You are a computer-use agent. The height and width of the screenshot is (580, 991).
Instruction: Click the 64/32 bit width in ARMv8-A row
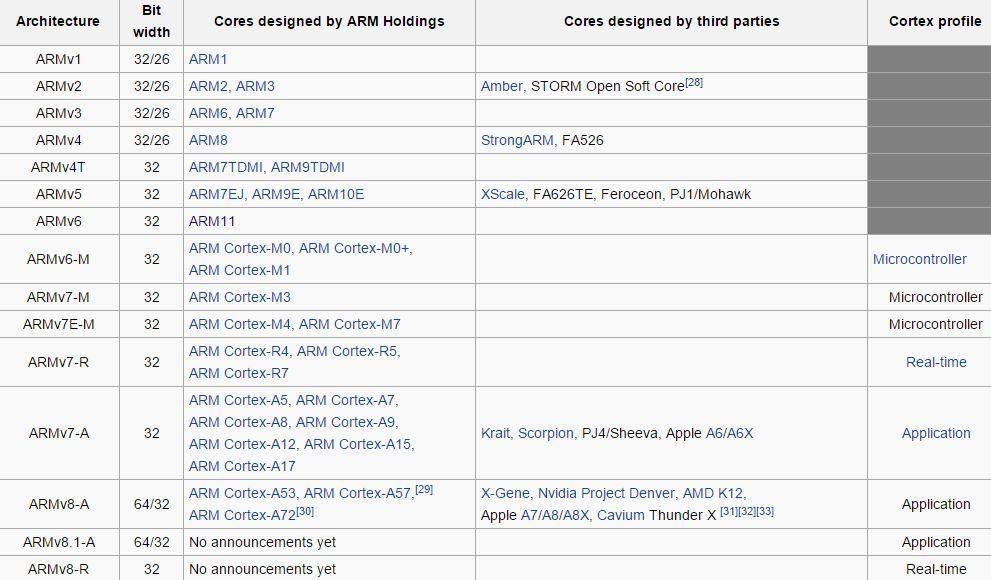(152, 505)
